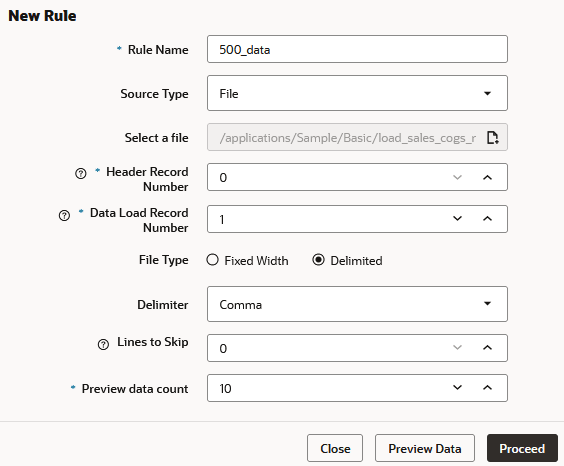
Task: Click the Proceed button
Action: [522, 448]
